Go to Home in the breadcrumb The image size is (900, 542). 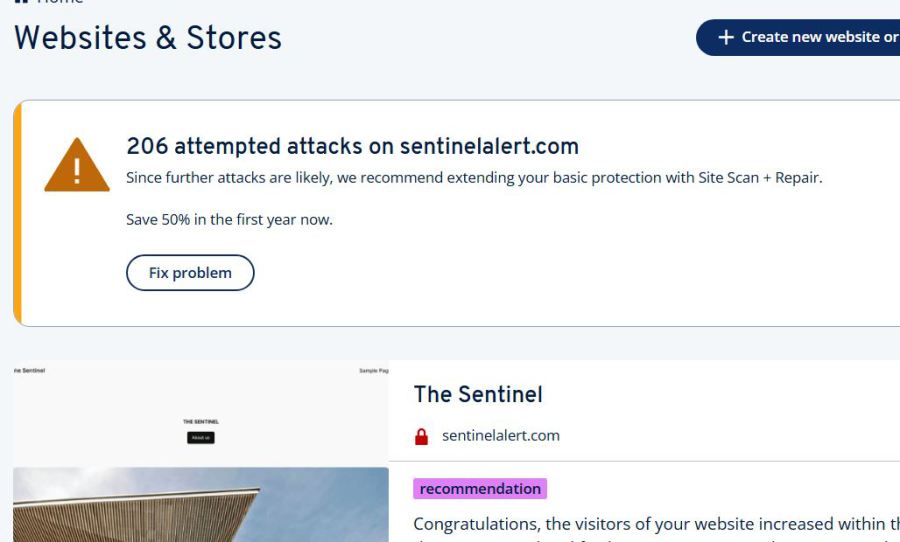click(x=60, y=2)
